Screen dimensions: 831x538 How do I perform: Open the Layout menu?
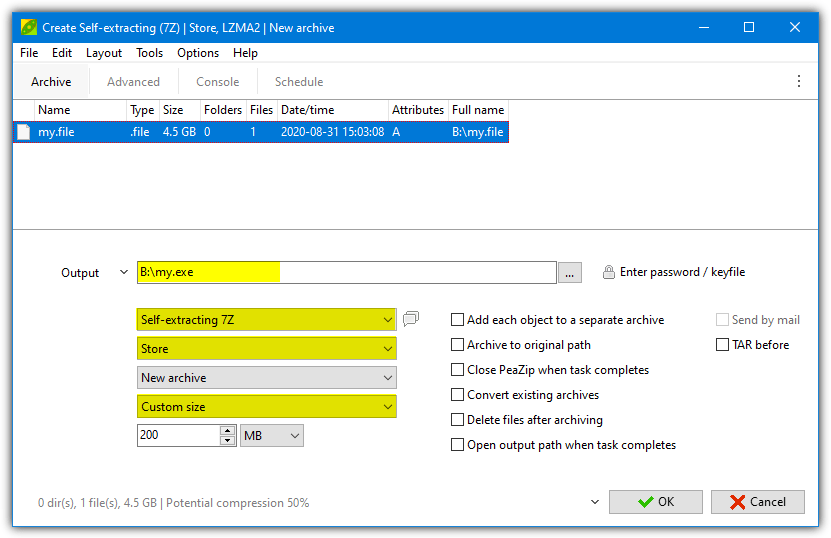pos(104,53)
